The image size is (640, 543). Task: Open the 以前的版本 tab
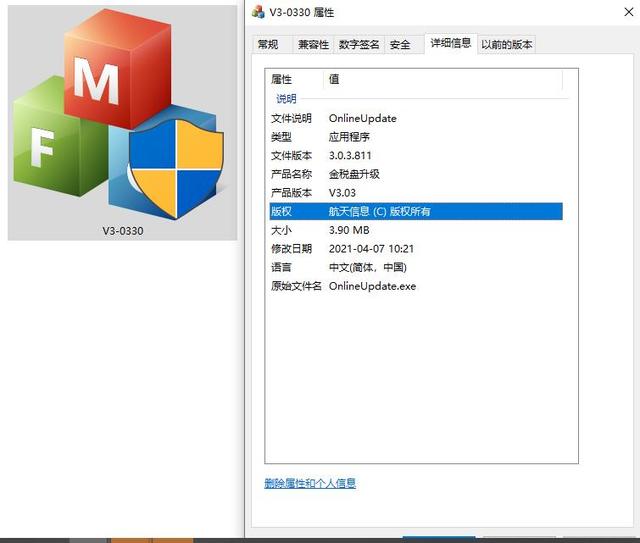(506, 44)
